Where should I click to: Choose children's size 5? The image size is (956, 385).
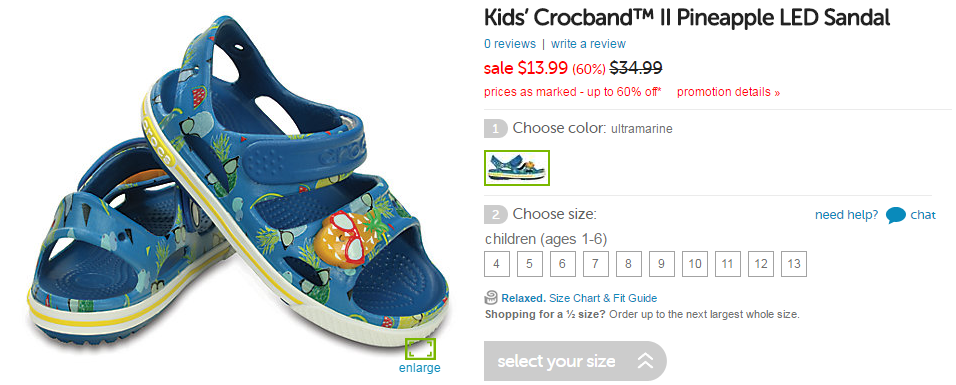pyautogui.click(x=530, y=264)
